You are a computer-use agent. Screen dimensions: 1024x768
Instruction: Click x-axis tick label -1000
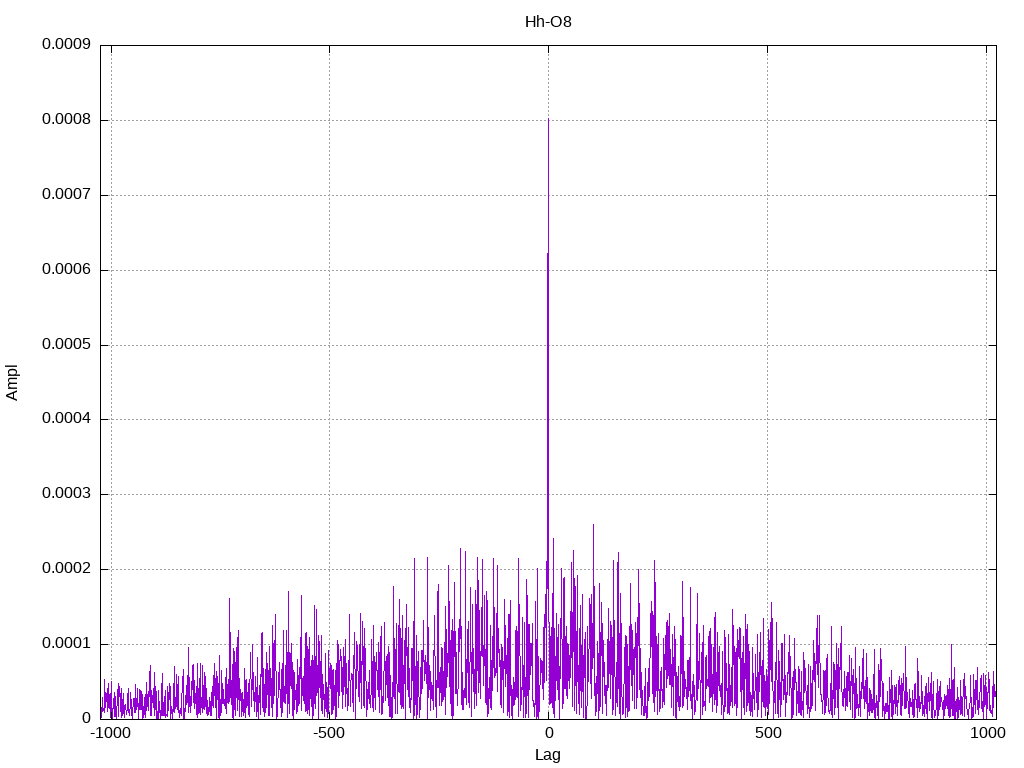[x=110, y=733]
